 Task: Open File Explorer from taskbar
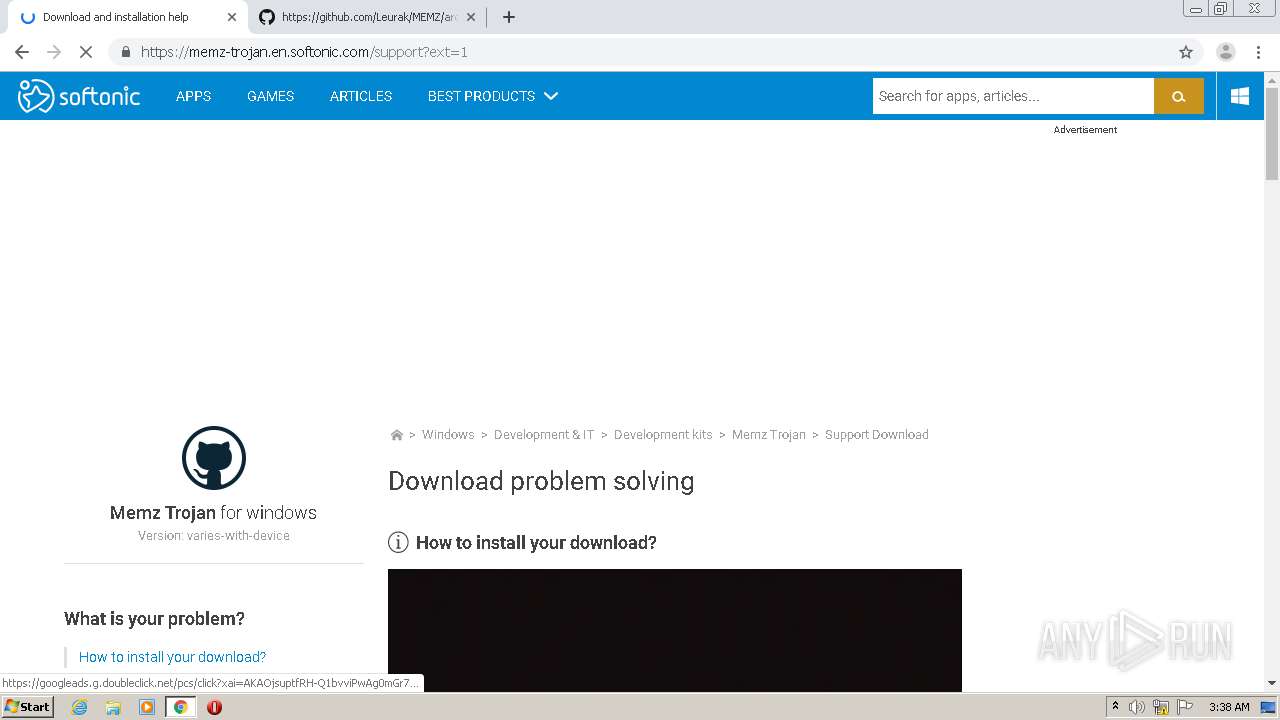click(x=113, y=707)
